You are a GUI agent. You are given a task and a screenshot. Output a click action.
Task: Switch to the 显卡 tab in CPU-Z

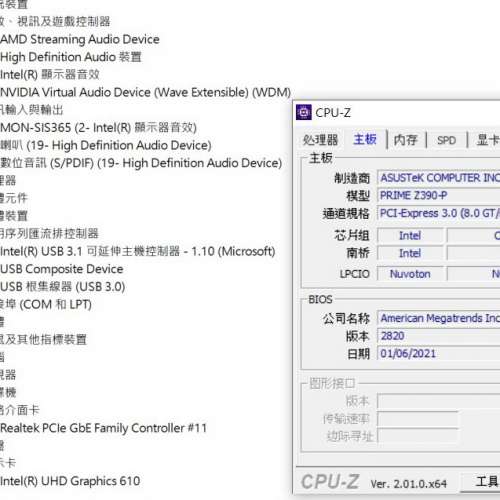tap(488, 140)
